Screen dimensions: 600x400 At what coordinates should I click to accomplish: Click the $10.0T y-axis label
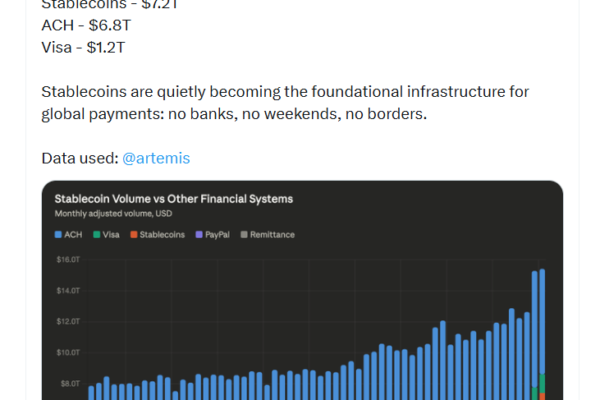tap(68, 352)
